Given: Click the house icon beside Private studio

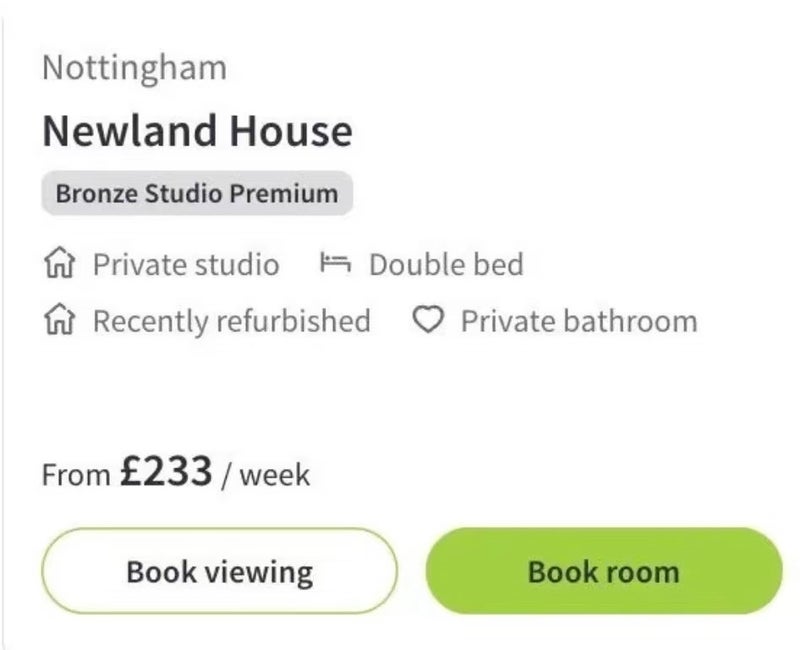Looking at the screenshot, I should 61,265.
